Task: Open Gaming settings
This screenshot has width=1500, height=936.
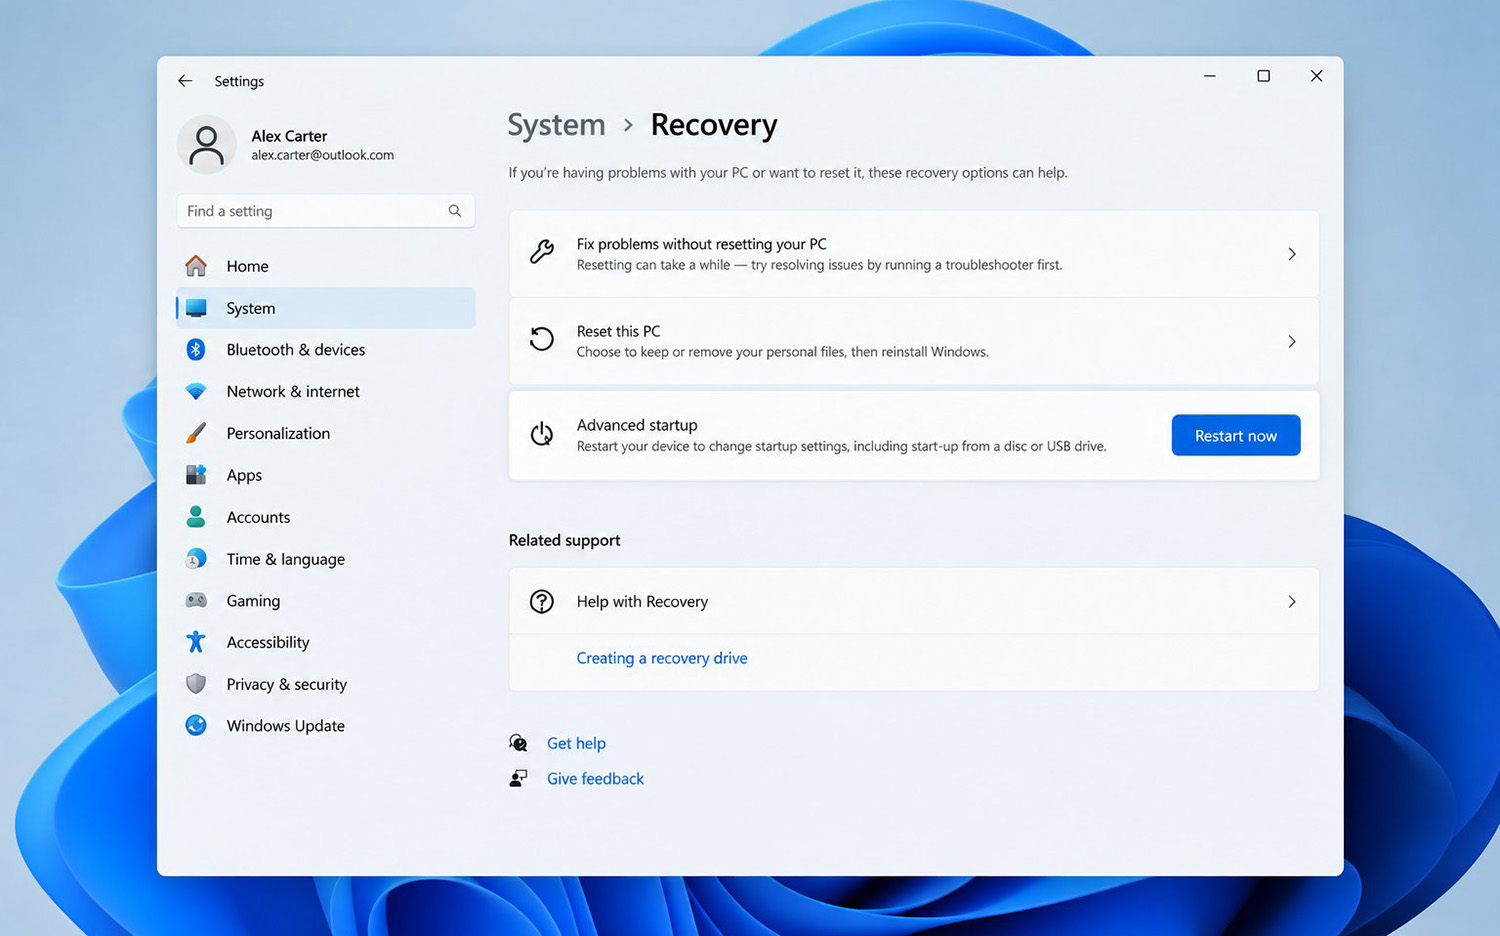Action: [x=326, y=600]
